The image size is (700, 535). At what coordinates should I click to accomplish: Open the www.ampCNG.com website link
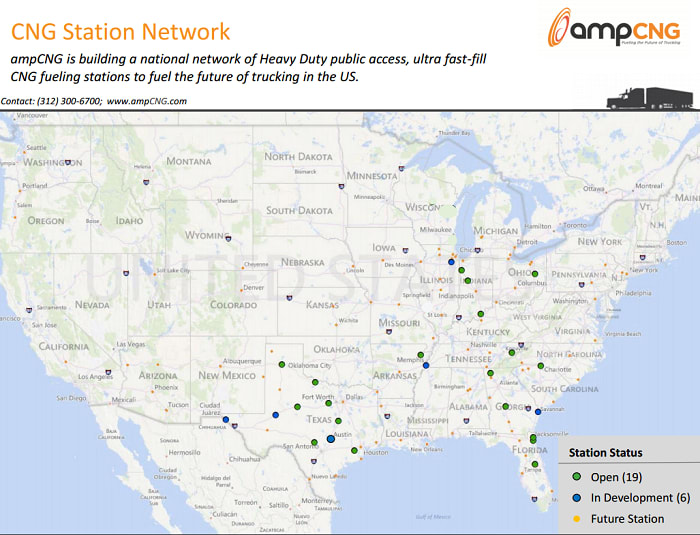146,101
